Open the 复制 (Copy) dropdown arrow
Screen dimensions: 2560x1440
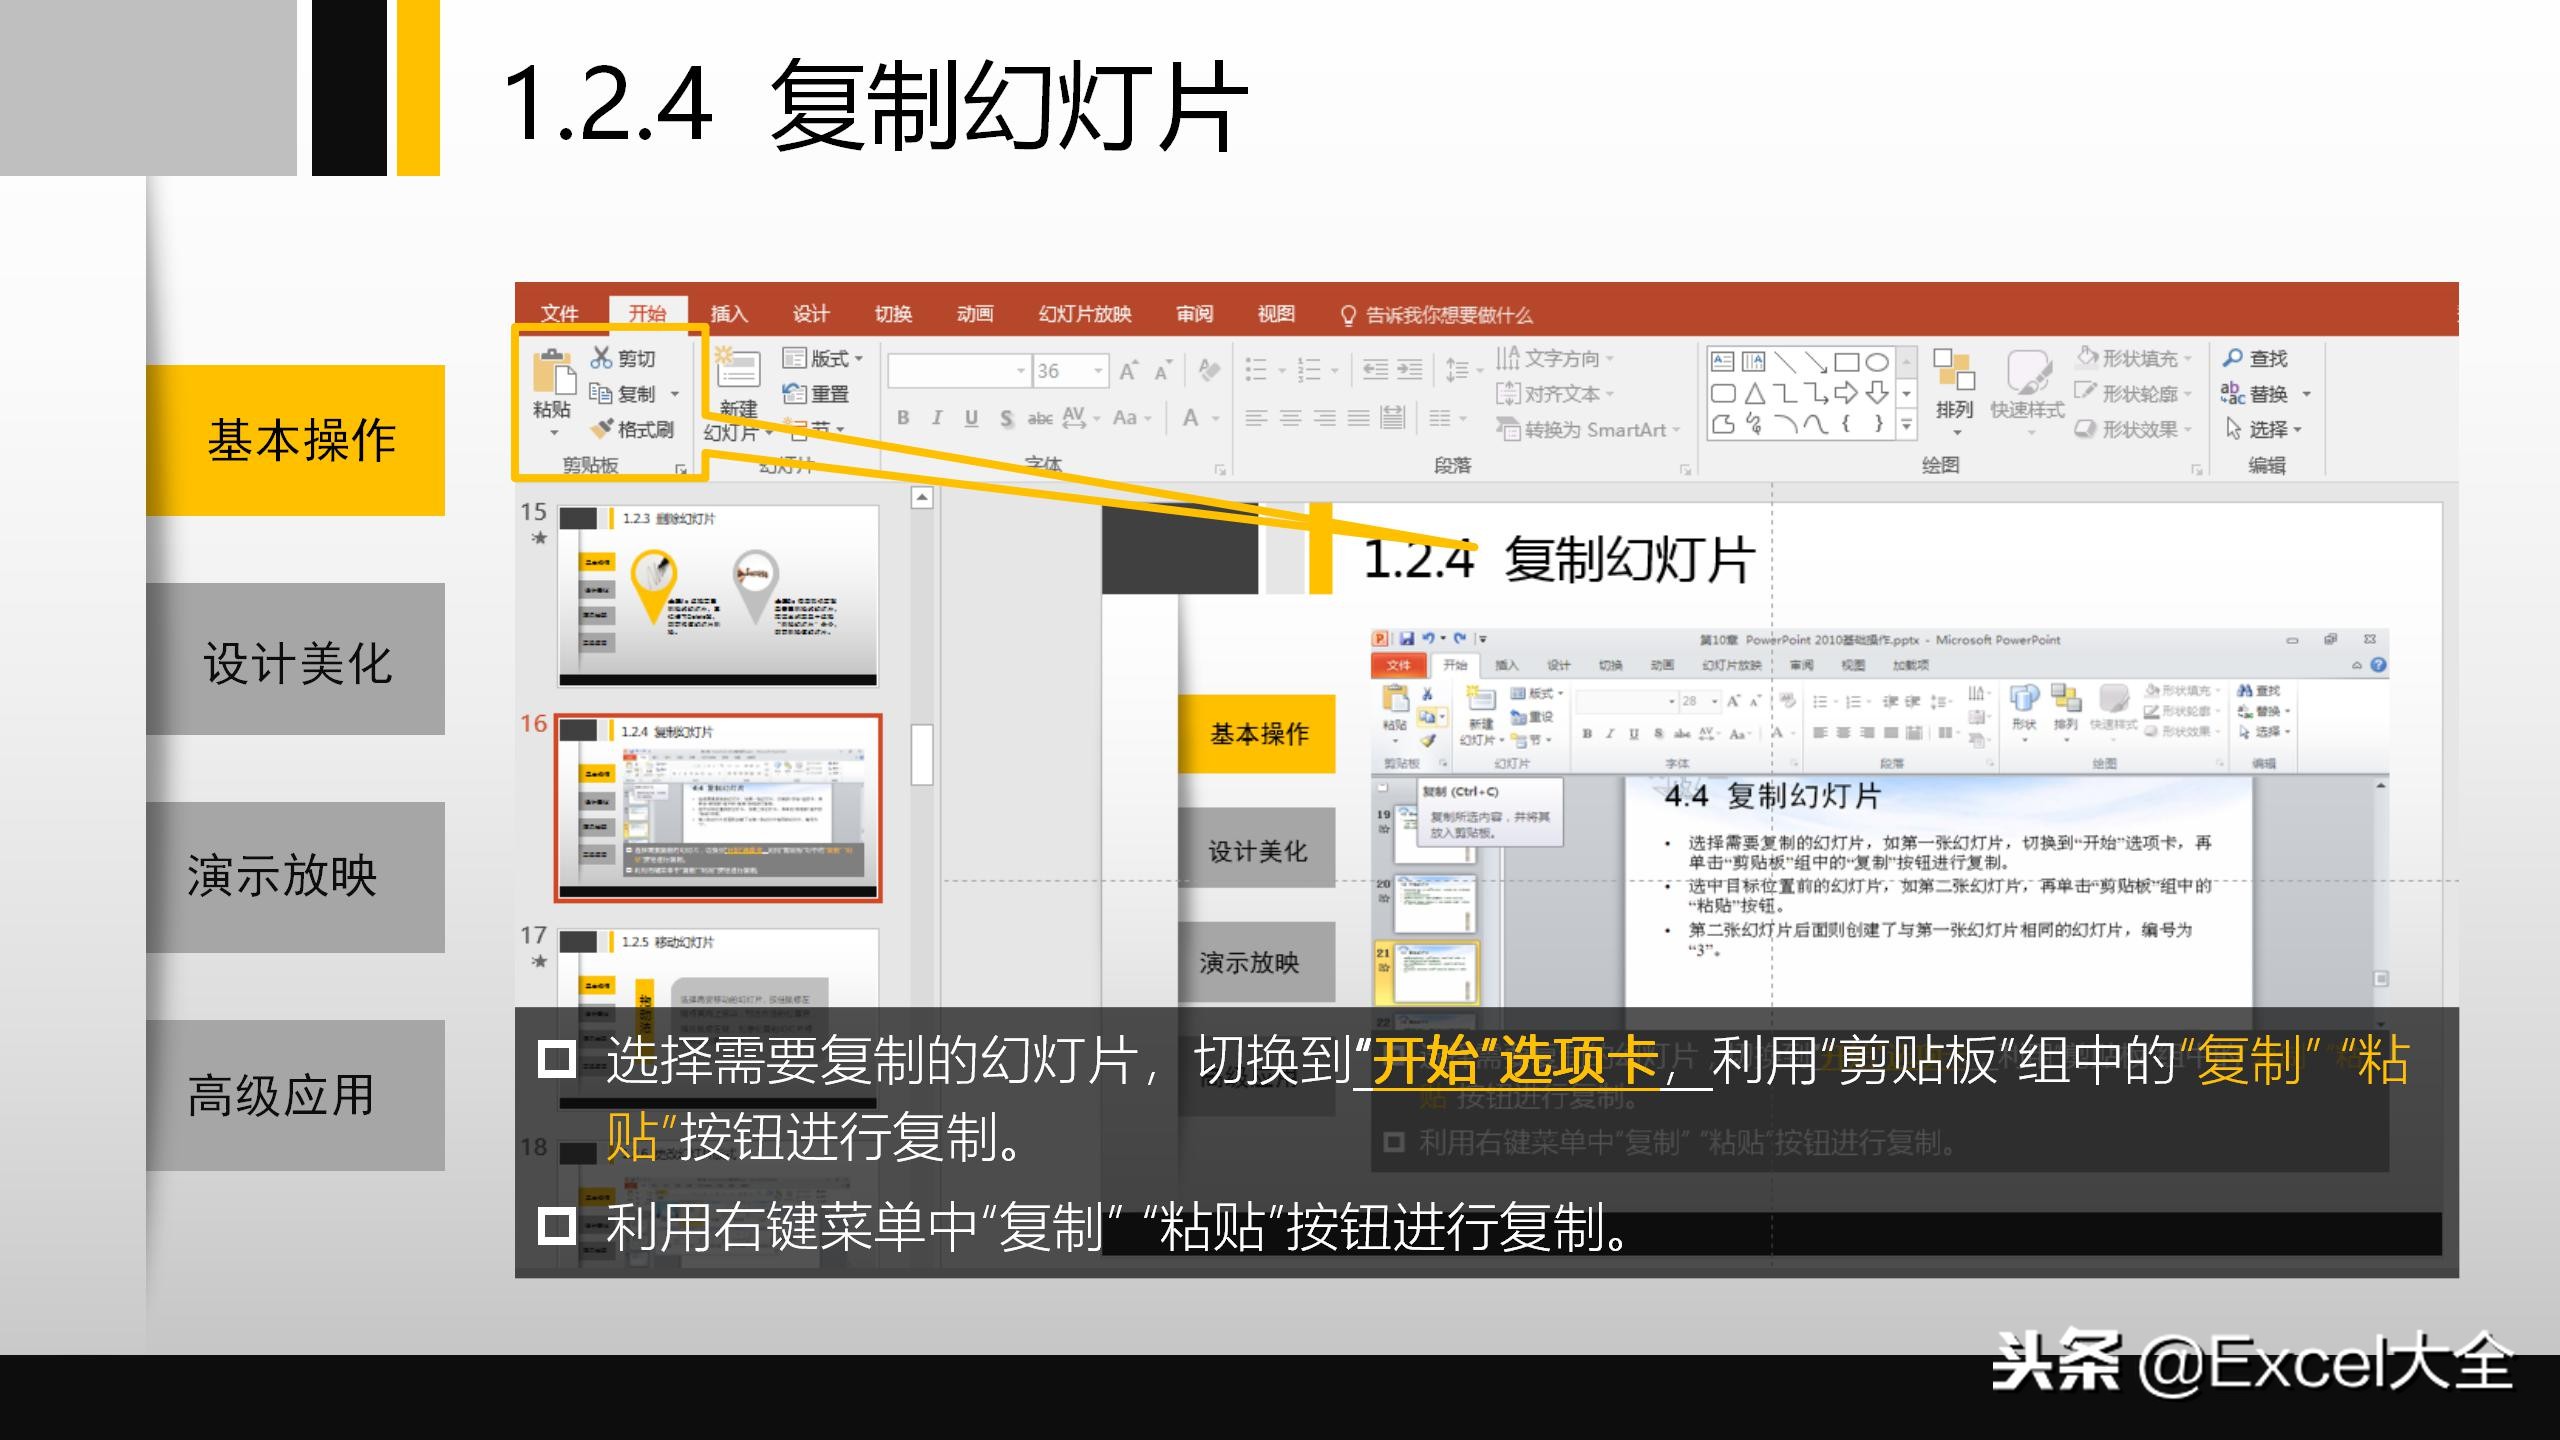click(x=676, y=394)
